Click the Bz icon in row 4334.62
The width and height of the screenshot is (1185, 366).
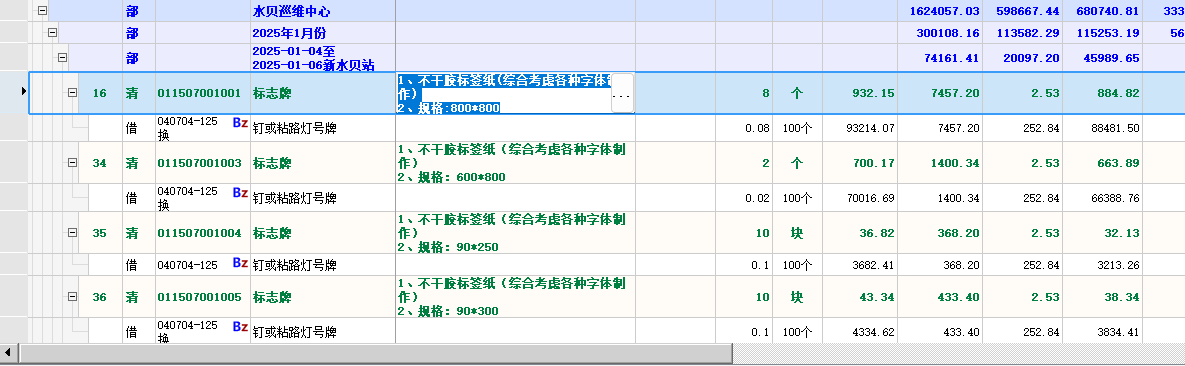coord(240,327)
